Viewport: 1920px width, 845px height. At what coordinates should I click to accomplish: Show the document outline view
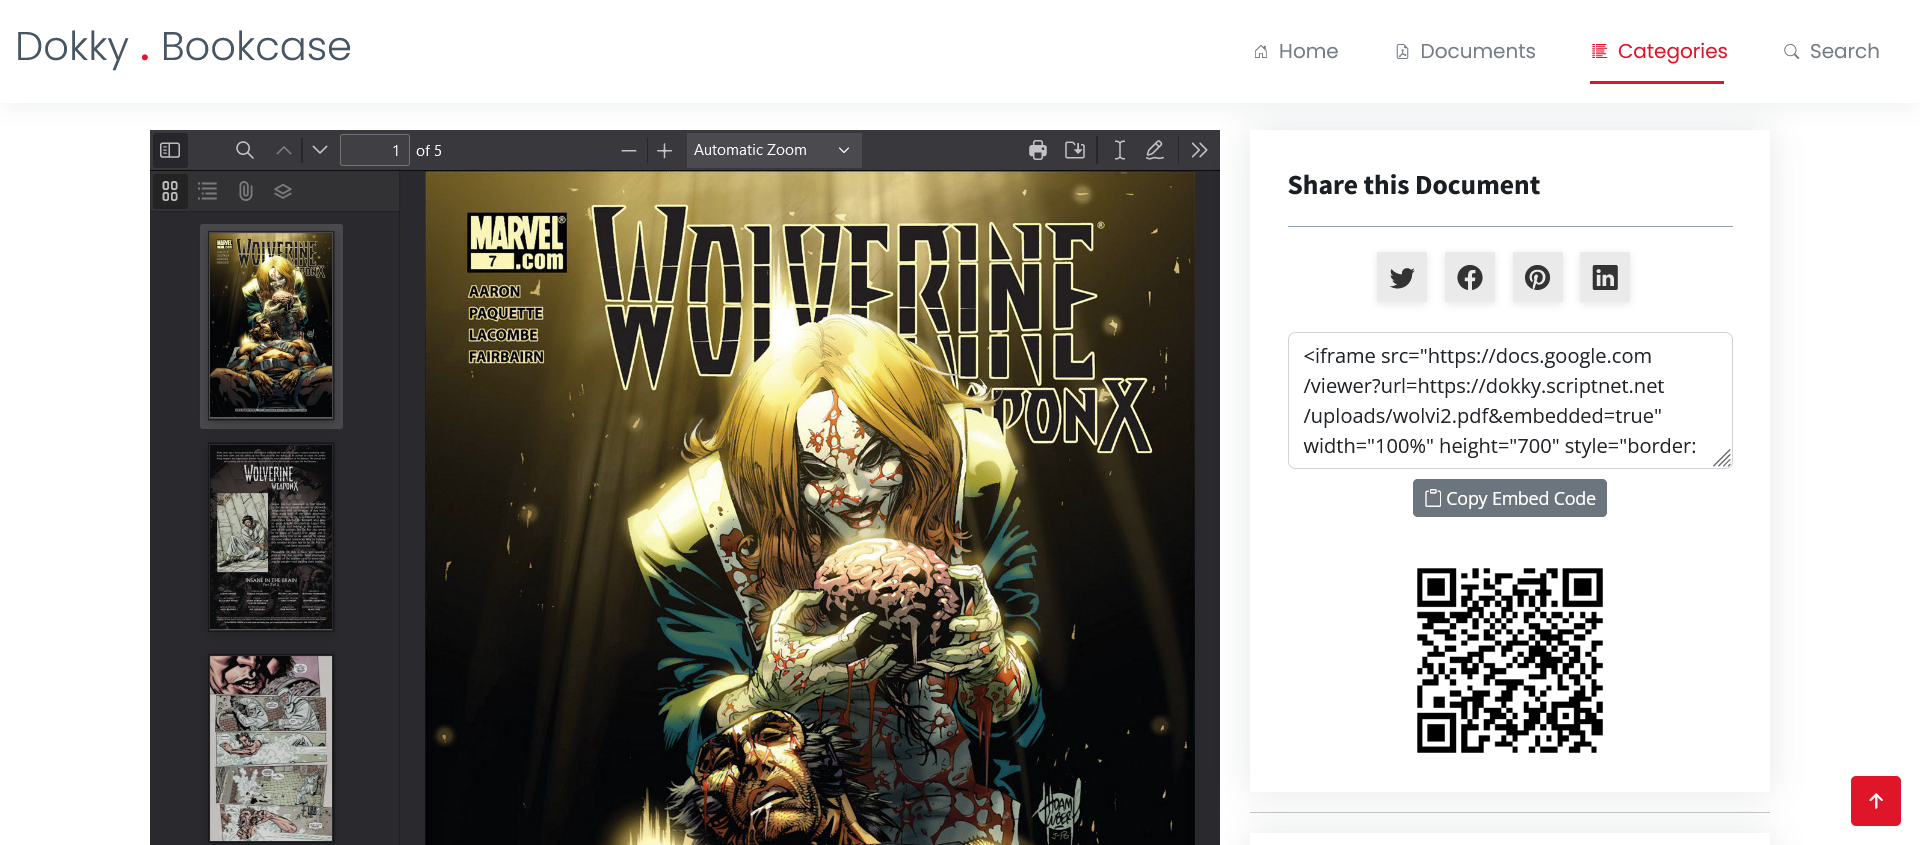coord(208,191)
